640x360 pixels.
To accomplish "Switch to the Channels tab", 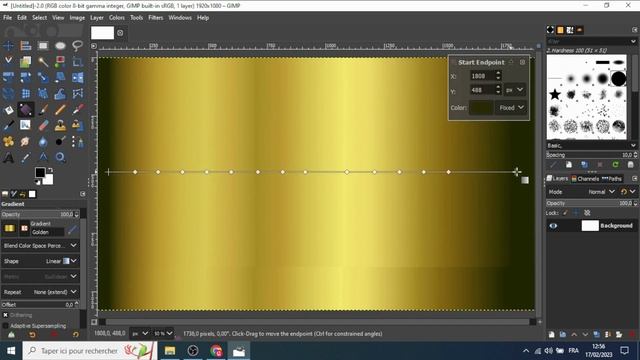I will pyautogui.click(x=585, y=179).
